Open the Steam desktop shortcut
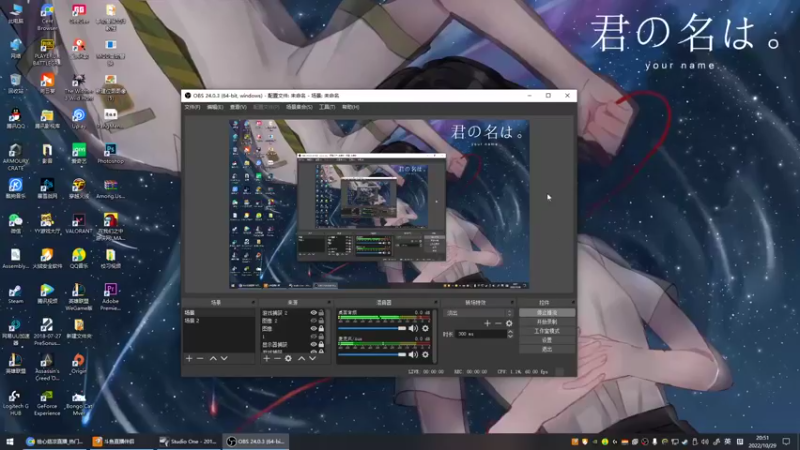The height and width of the screenshot is (450, 800). (15, 294)
